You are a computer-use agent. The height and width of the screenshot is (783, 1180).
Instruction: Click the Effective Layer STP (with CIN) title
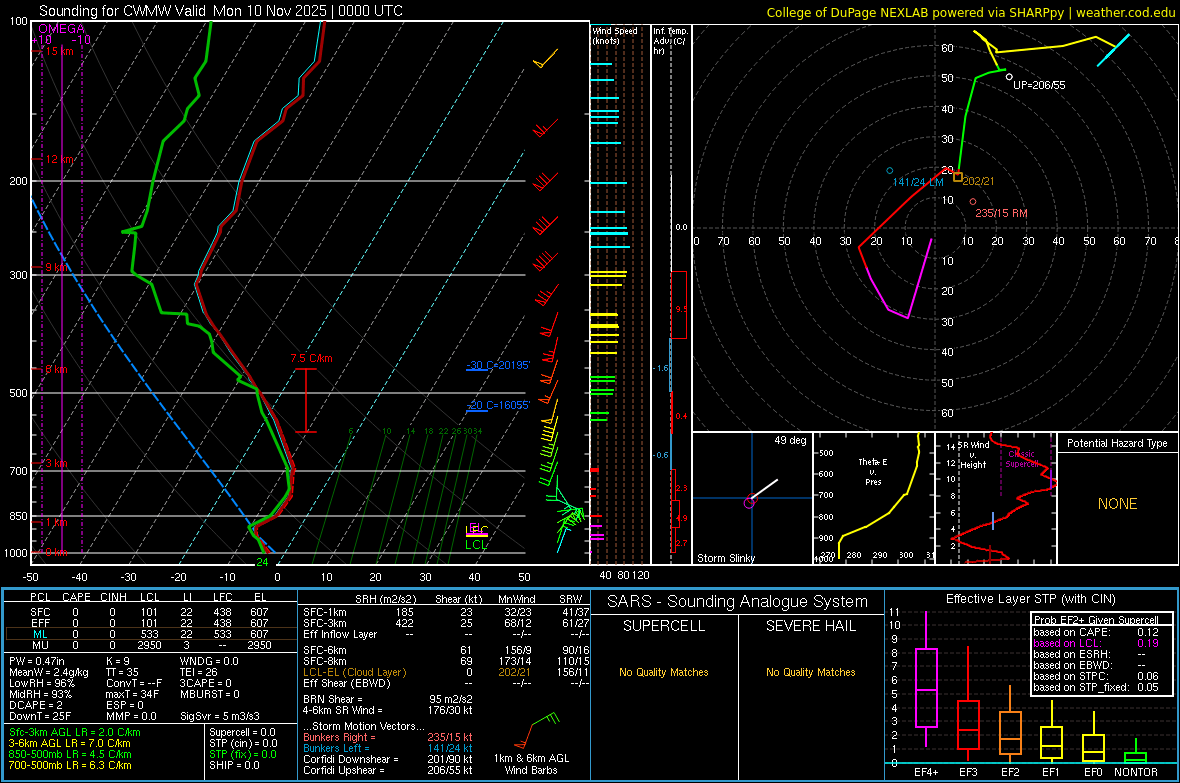(x=1030, y=599)
